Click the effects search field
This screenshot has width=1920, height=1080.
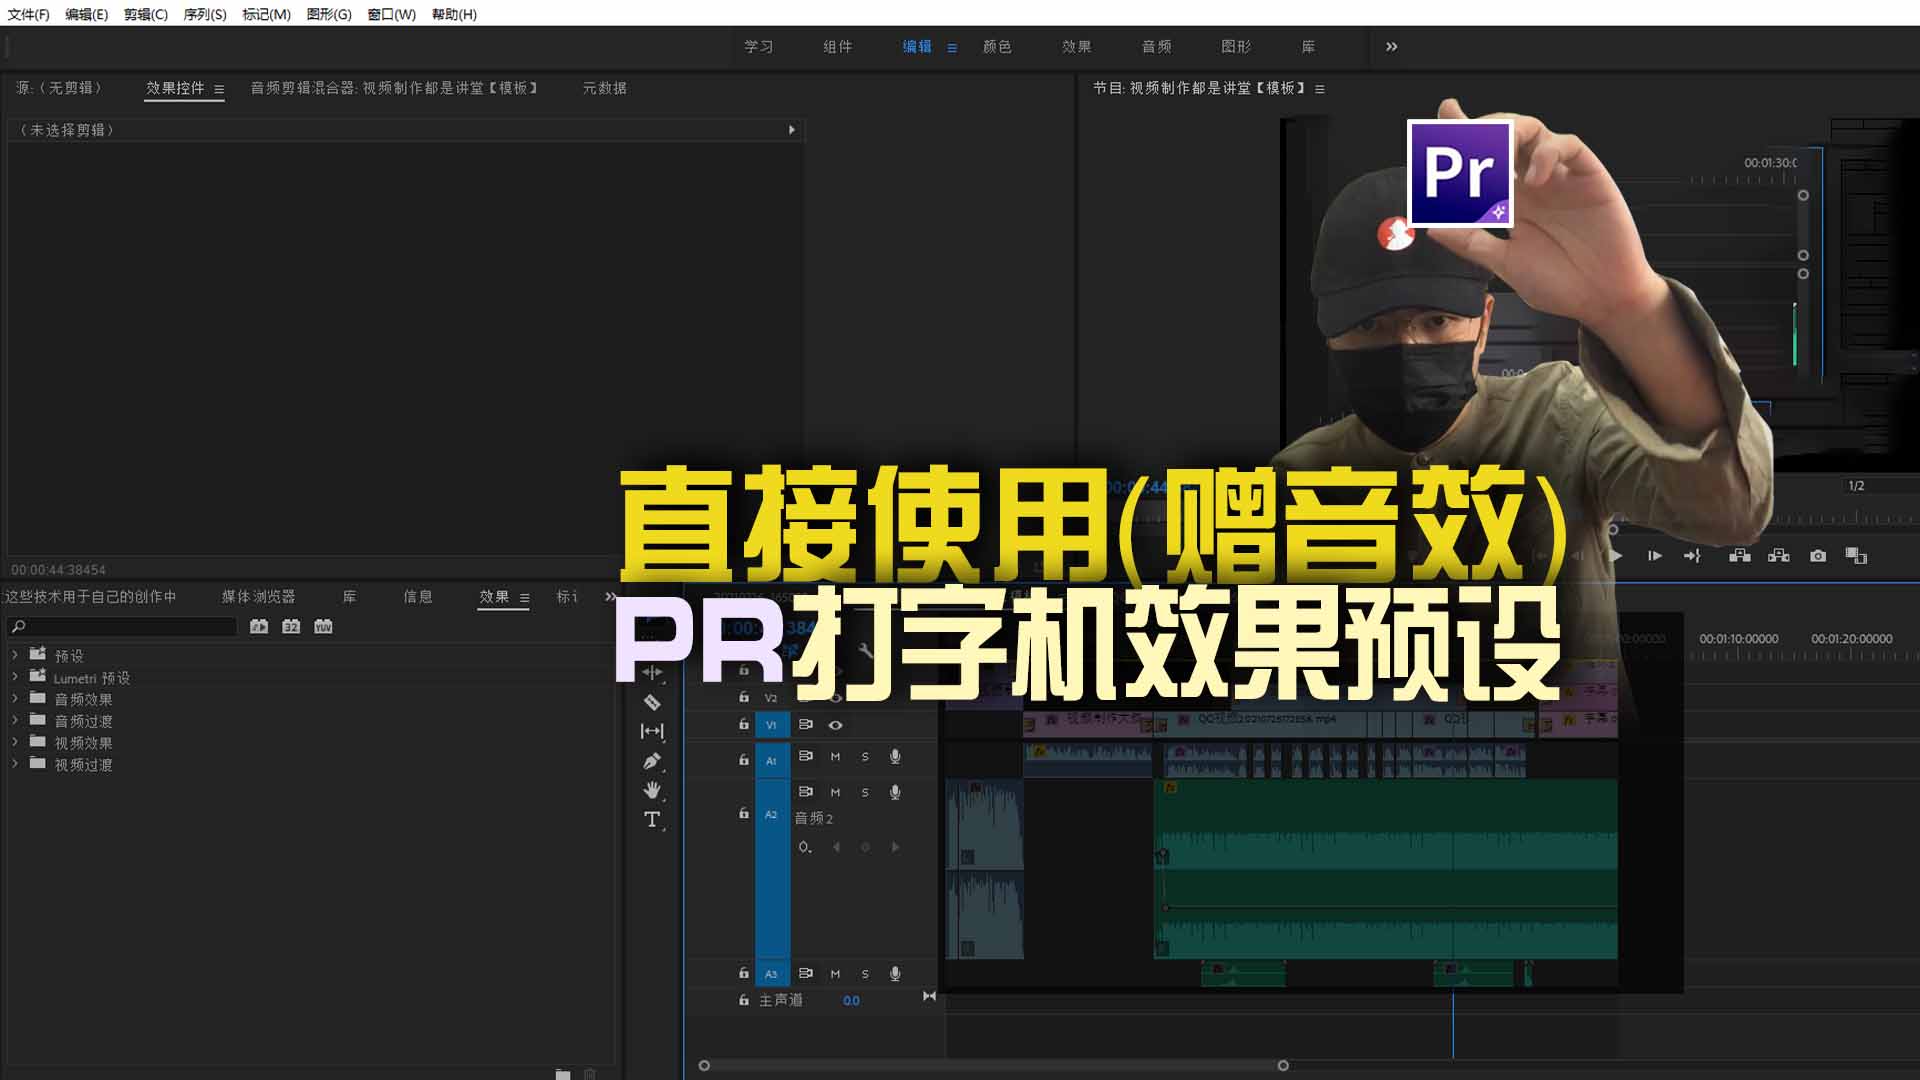(x=122, y=626)
